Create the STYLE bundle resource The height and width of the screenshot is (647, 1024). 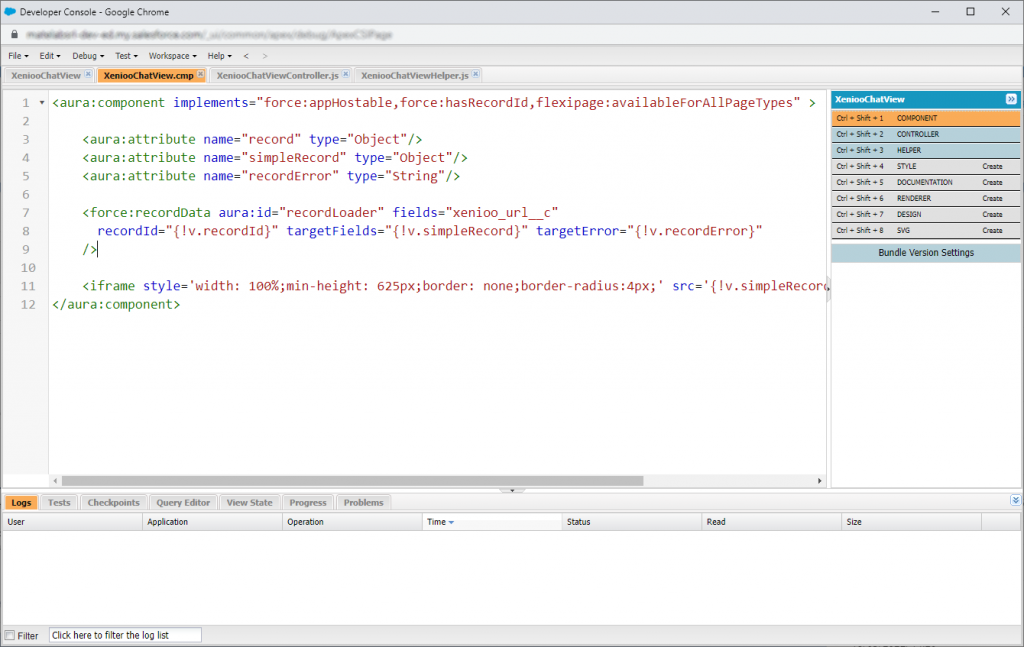[992, 166]
